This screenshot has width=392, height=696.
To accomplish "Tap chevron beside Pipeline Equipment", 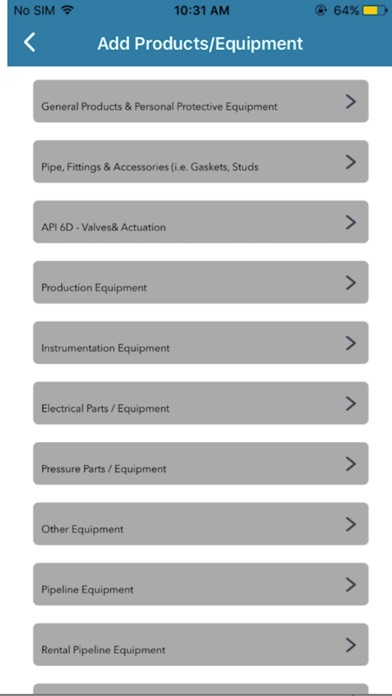I will coord(351,585).
